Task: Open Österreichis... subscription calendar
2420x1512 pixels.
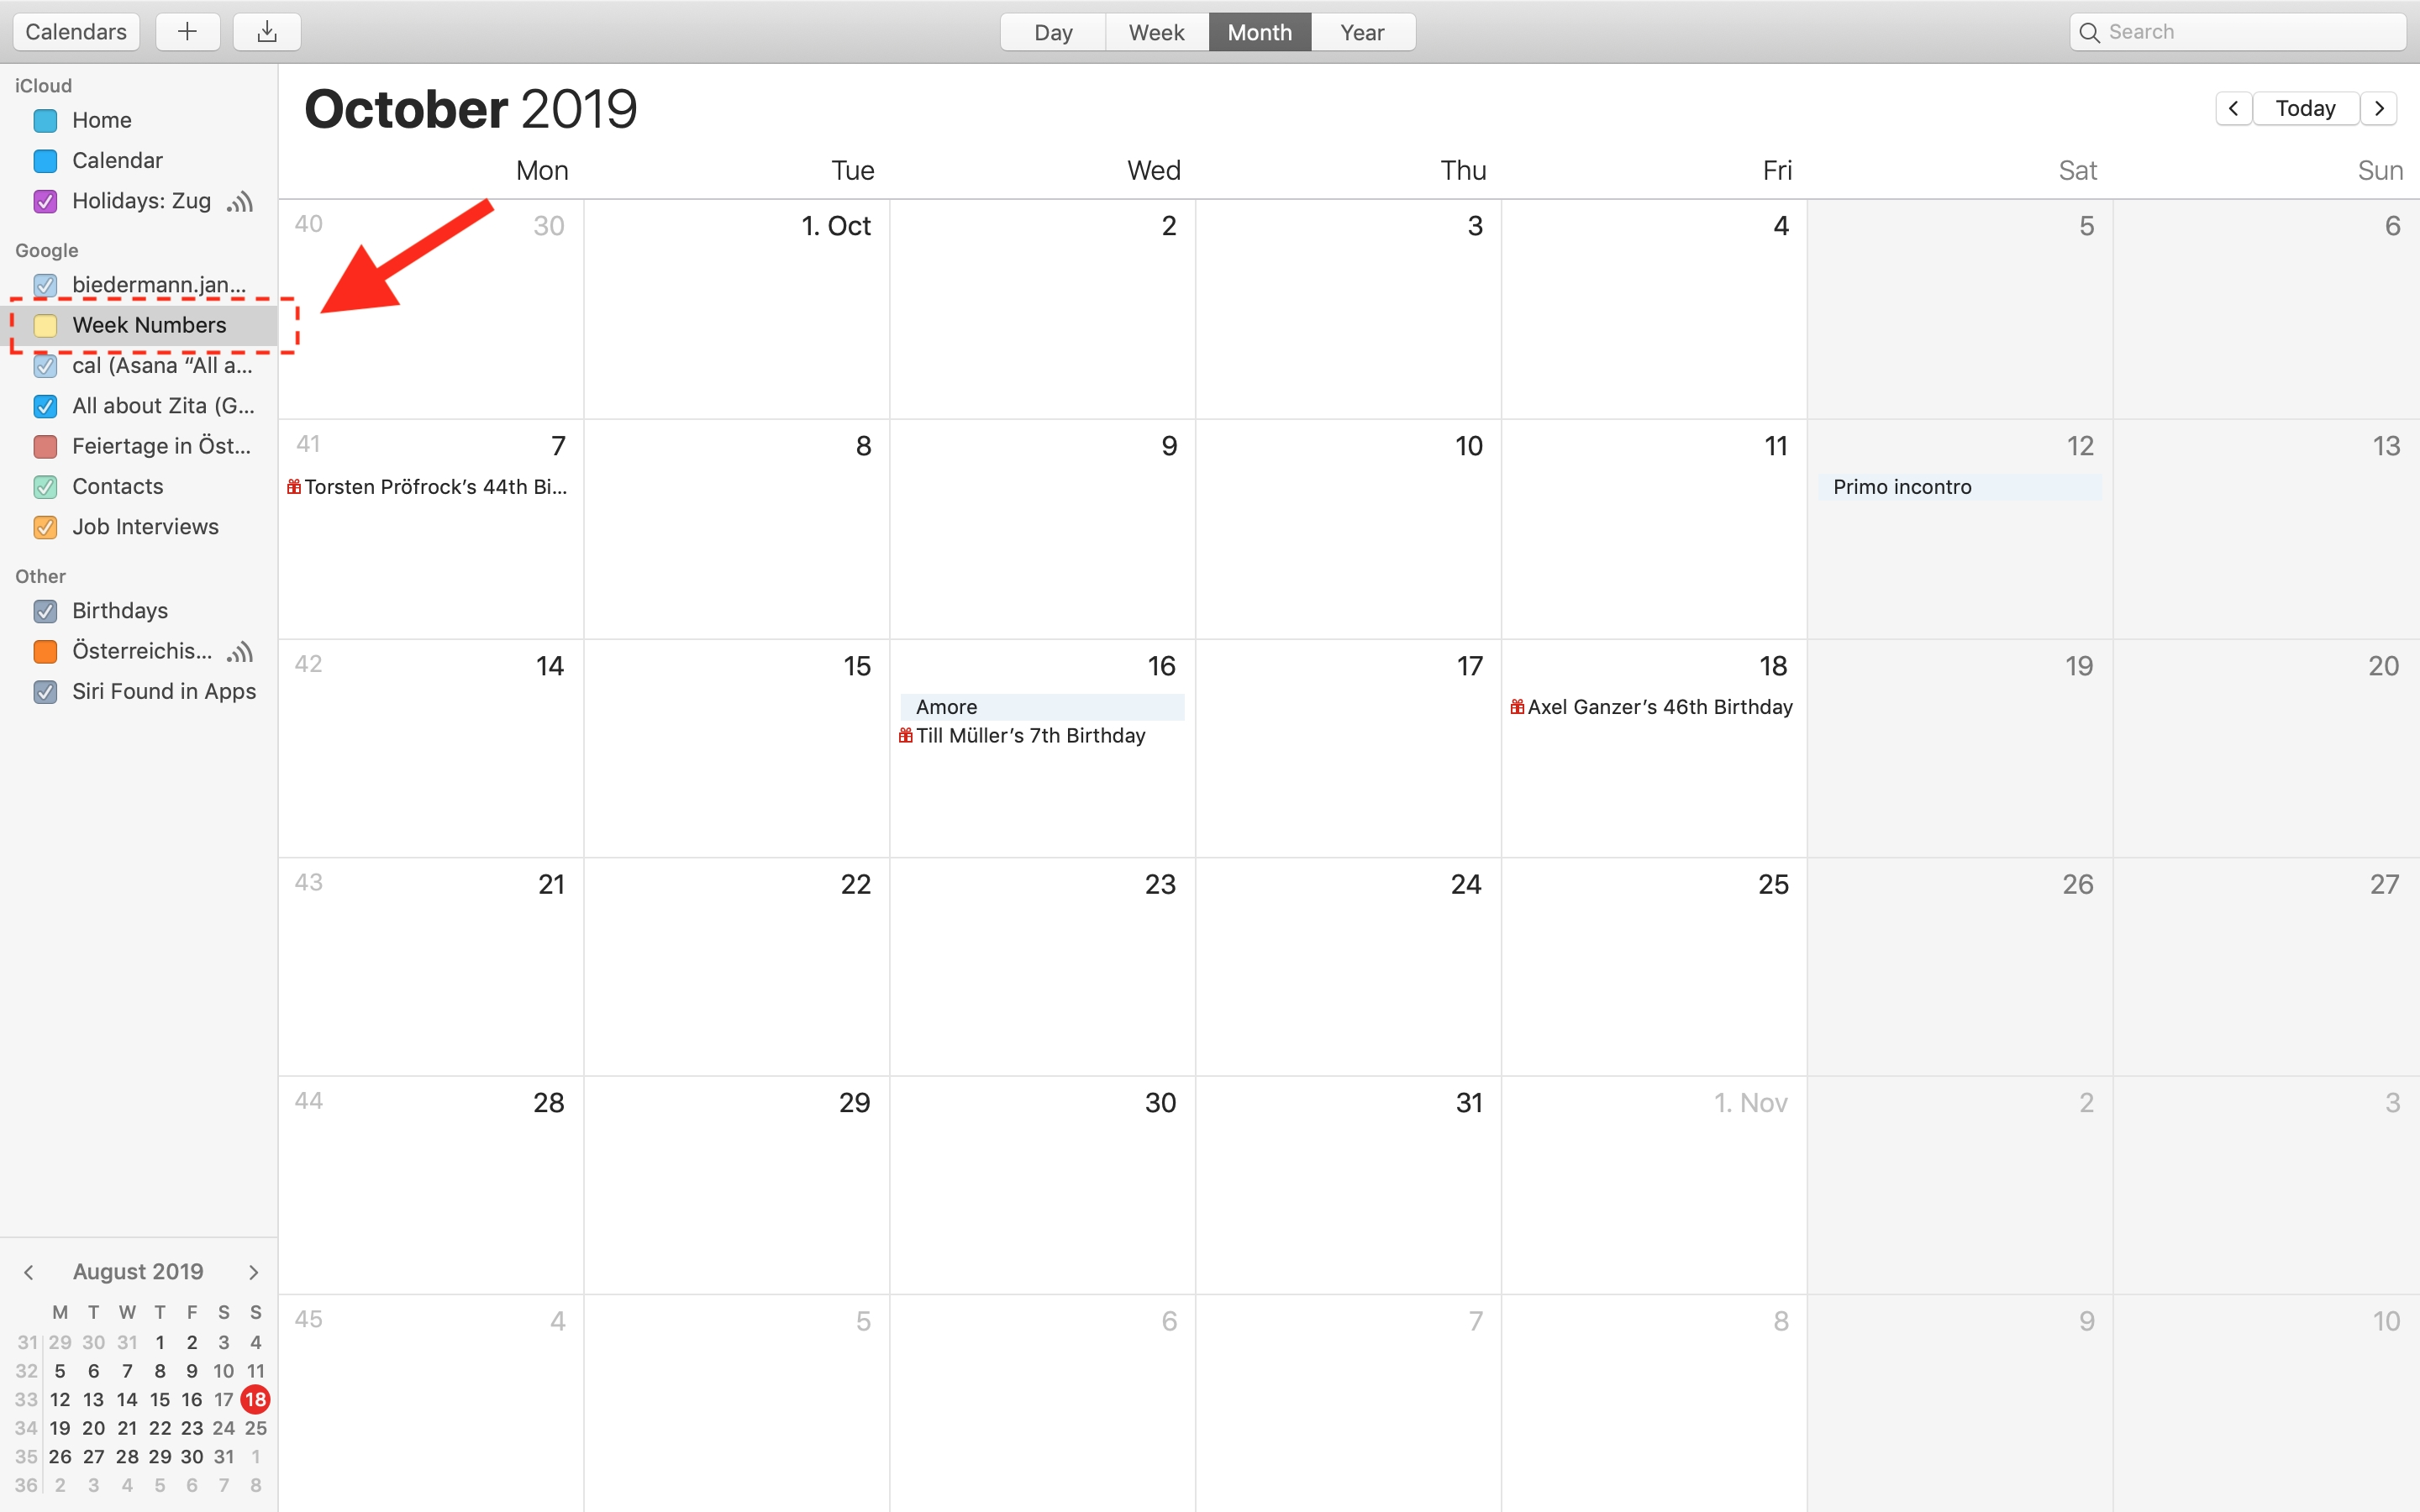Action: [x=143, y=650]
